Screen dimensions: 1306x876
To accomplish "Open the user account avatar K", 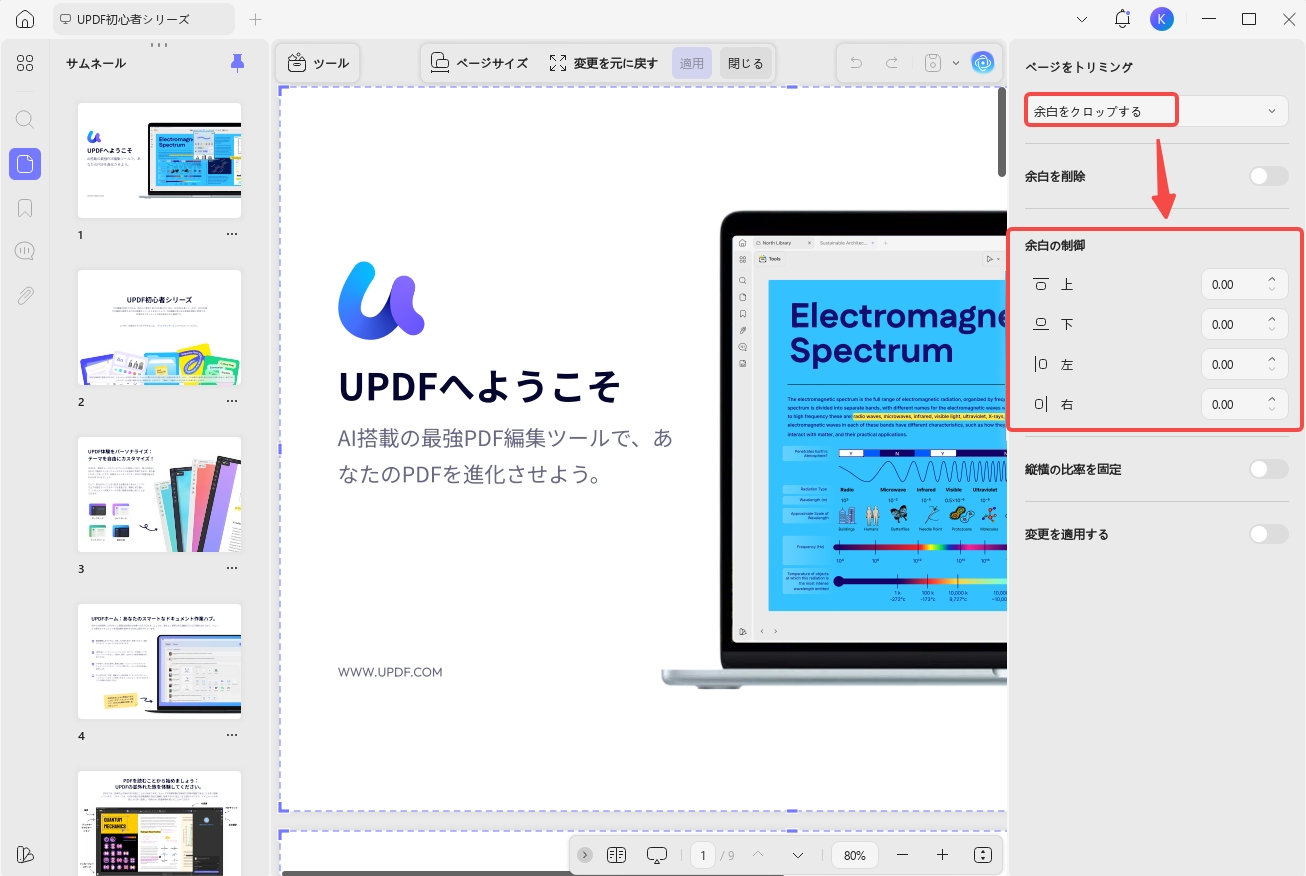I will (1161, 19).
